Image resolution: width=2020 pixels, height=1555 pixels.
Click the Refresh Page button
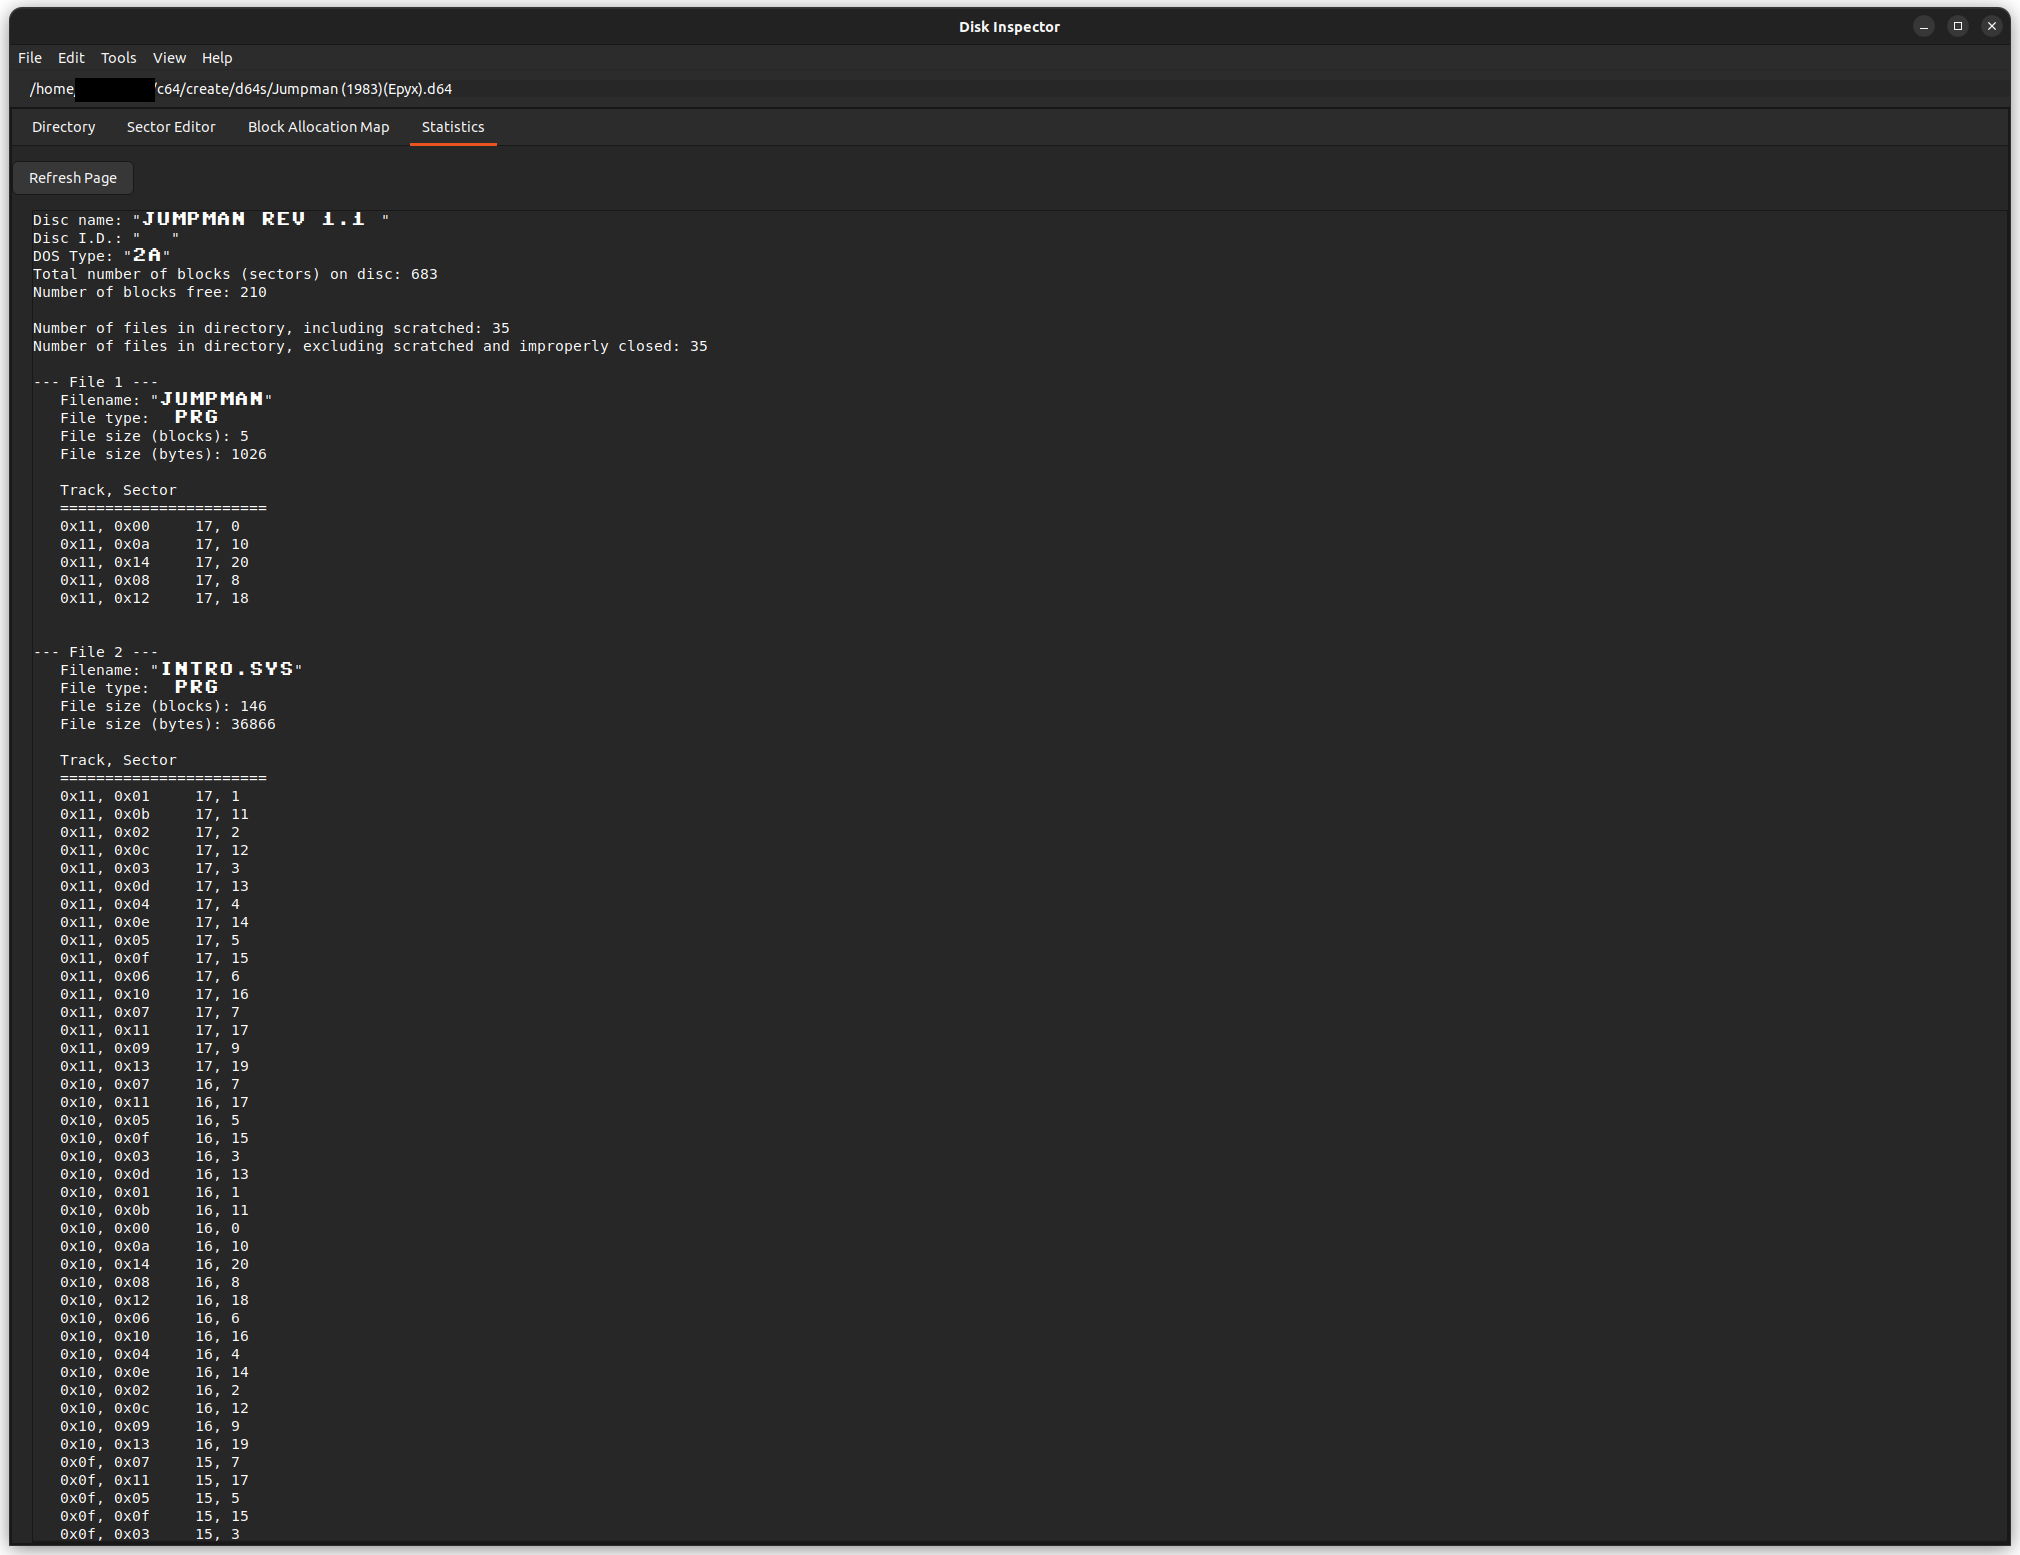tap(73, 178)
